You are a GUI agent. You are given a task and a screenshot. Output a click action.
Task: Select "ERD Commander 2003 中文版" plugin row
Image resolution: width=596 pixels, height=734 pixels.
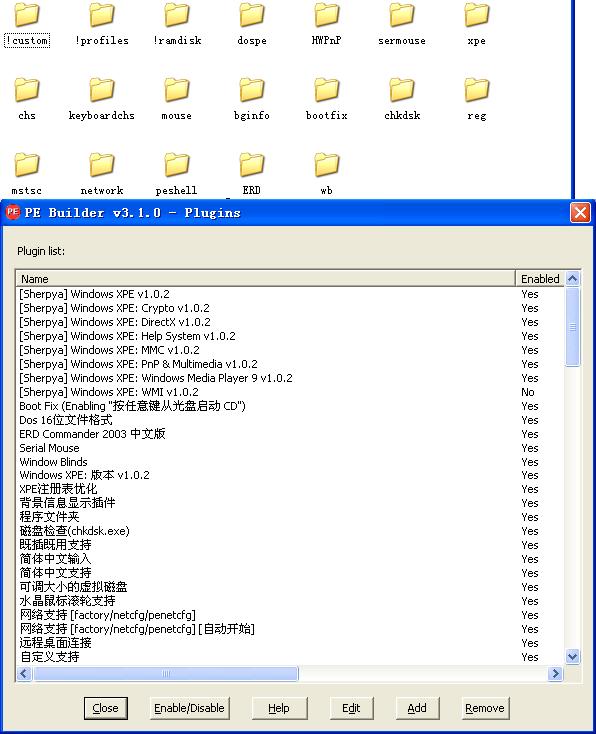(290, 434)
